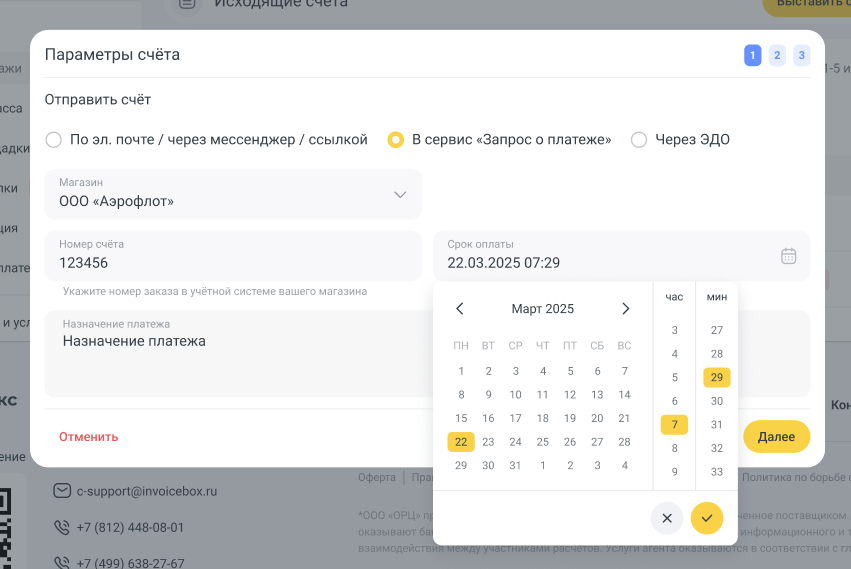Go to previous month in calendar
Screen dimensions: 851x569
460,309
